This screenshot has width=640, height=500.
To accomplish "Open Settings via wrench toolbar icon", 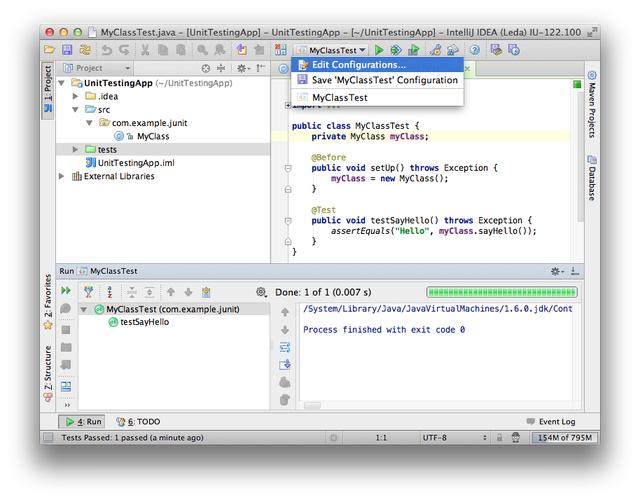I will [x=436, y=50].
